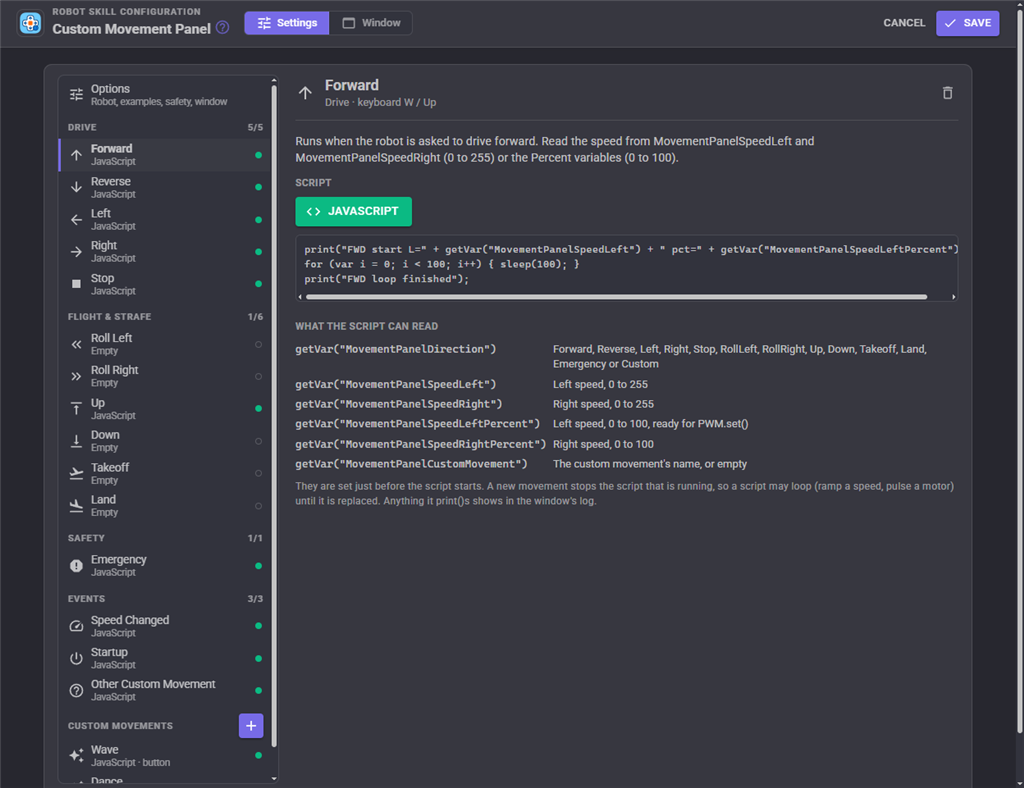1024x788 pixels.
Task: Click the Wave sparkle icon
Action: pos(76,755)
